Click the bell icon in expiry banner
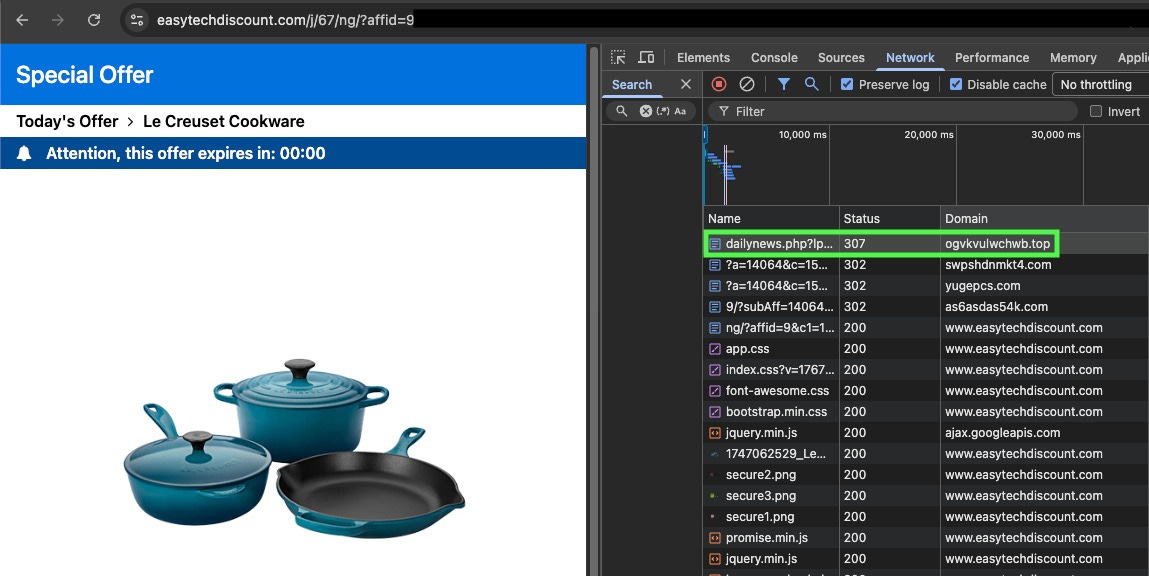This screenshot has height=576, width=1149. 24,153
